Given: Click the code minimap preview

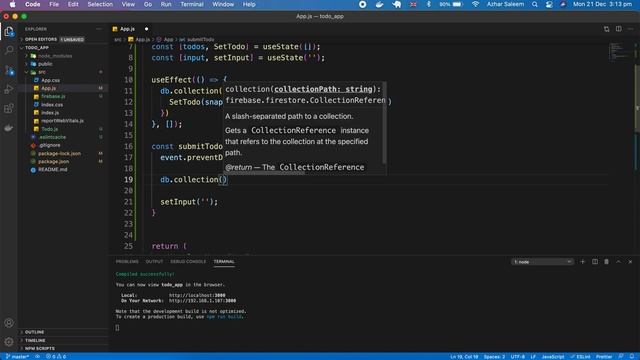Looking at the screenshot, I should (x=620, y=51).
